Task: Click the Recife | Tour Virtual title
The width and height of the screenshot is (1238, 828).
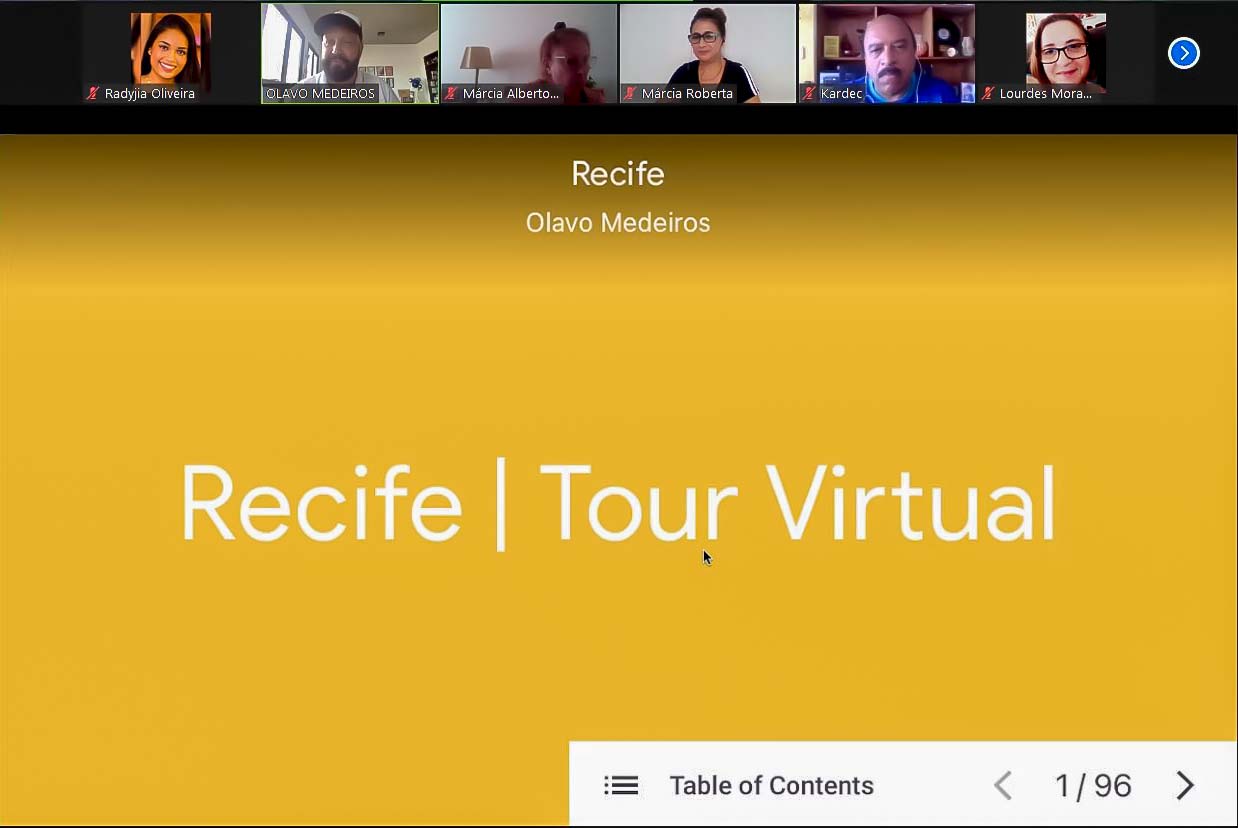Action: click(618, 505)
